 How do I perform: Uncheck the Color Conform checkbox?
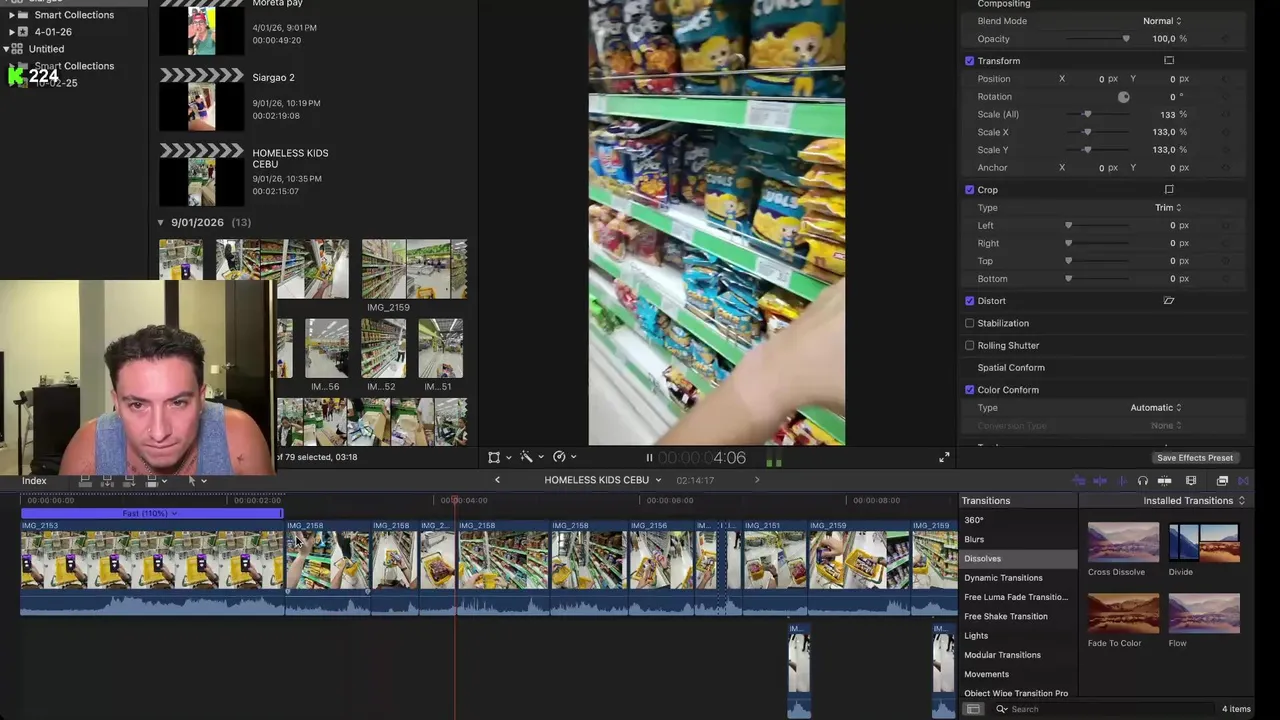969,390
